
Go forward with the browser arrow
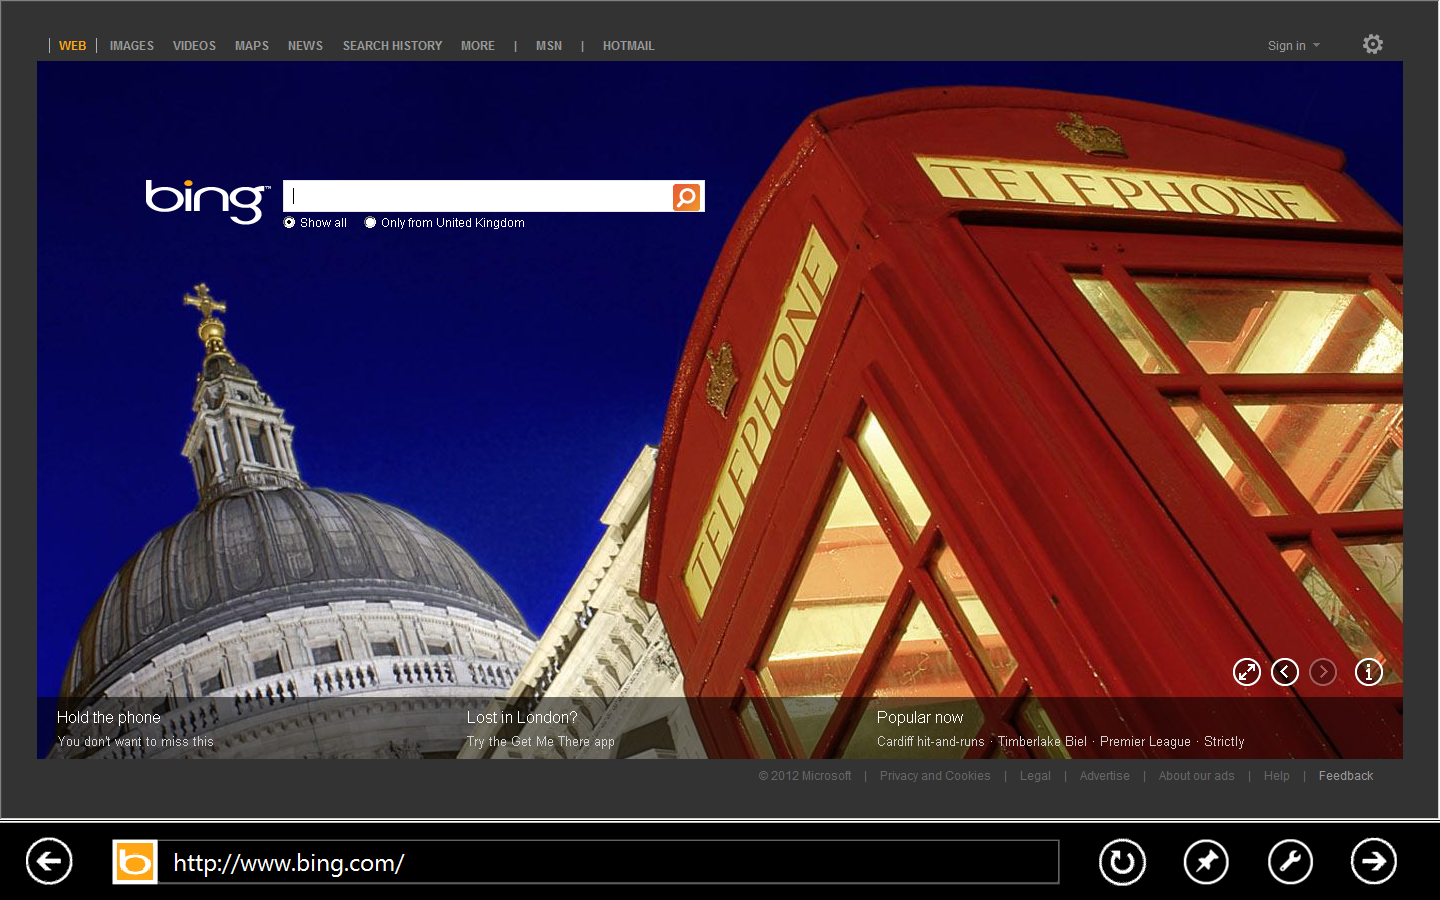(1374, 861)
